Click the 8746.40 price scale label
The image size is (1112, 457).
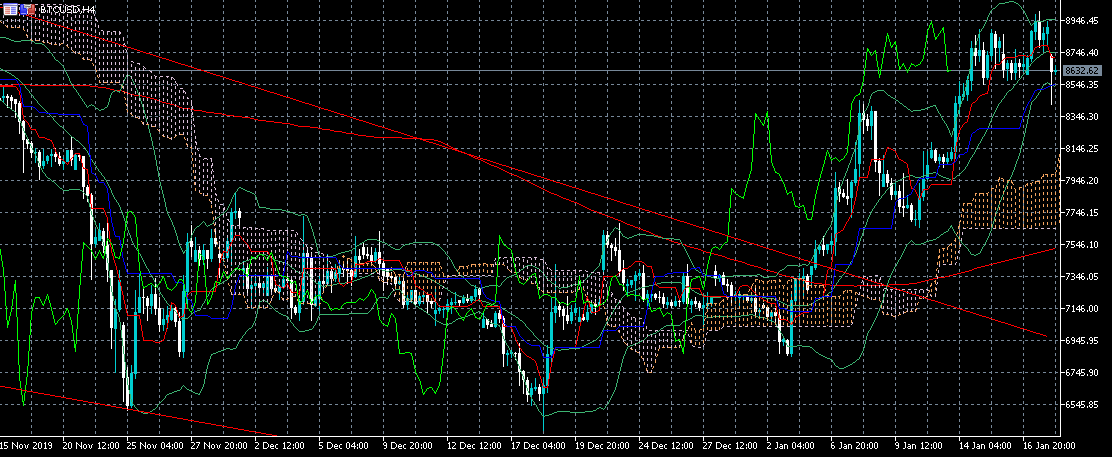1082,53
